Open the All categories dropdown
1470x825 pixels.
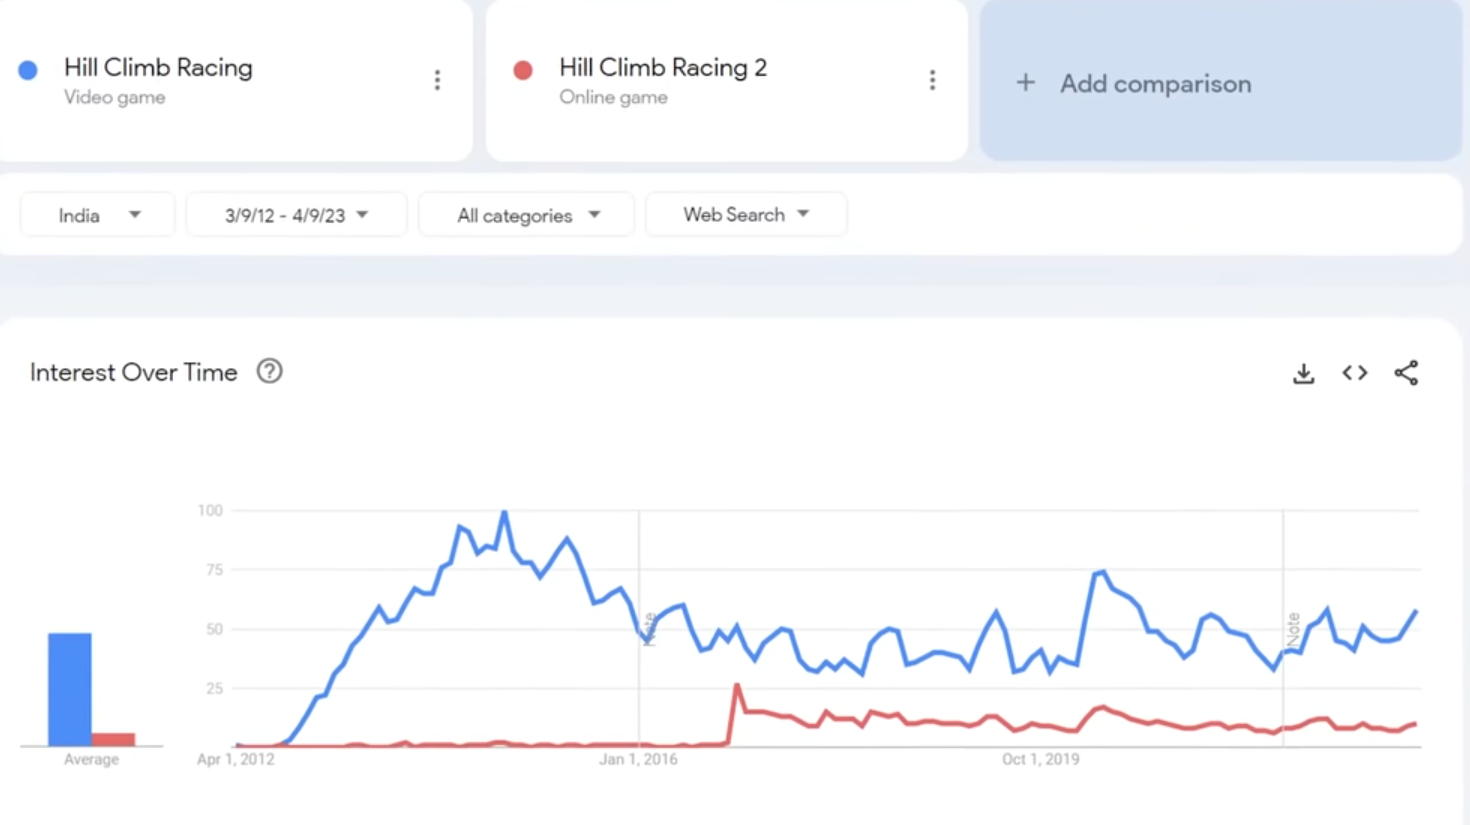click(527, 215)
